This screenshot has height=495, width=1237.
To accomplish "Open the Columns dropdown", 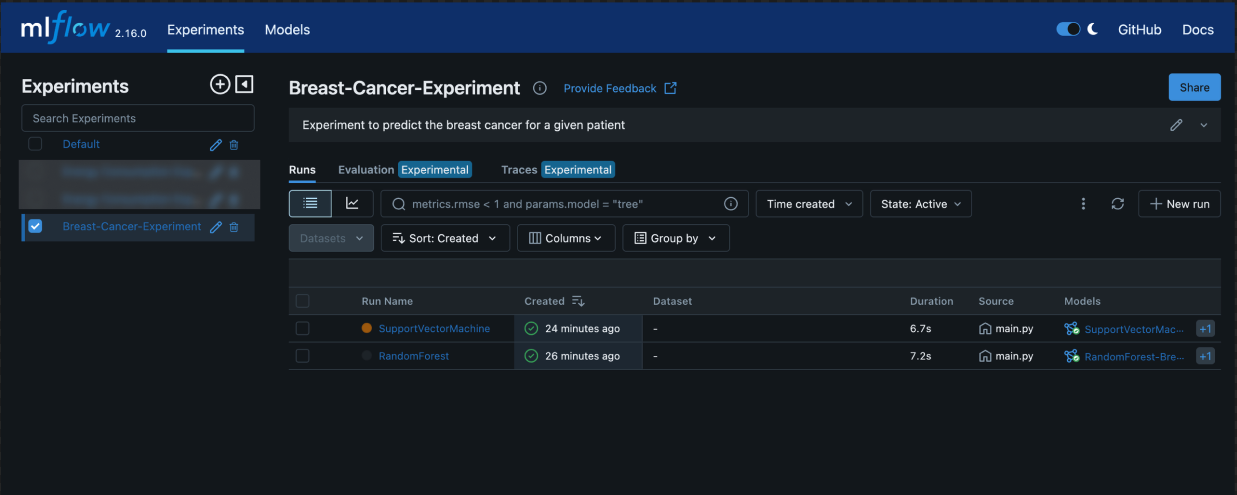I will [566, 239].
